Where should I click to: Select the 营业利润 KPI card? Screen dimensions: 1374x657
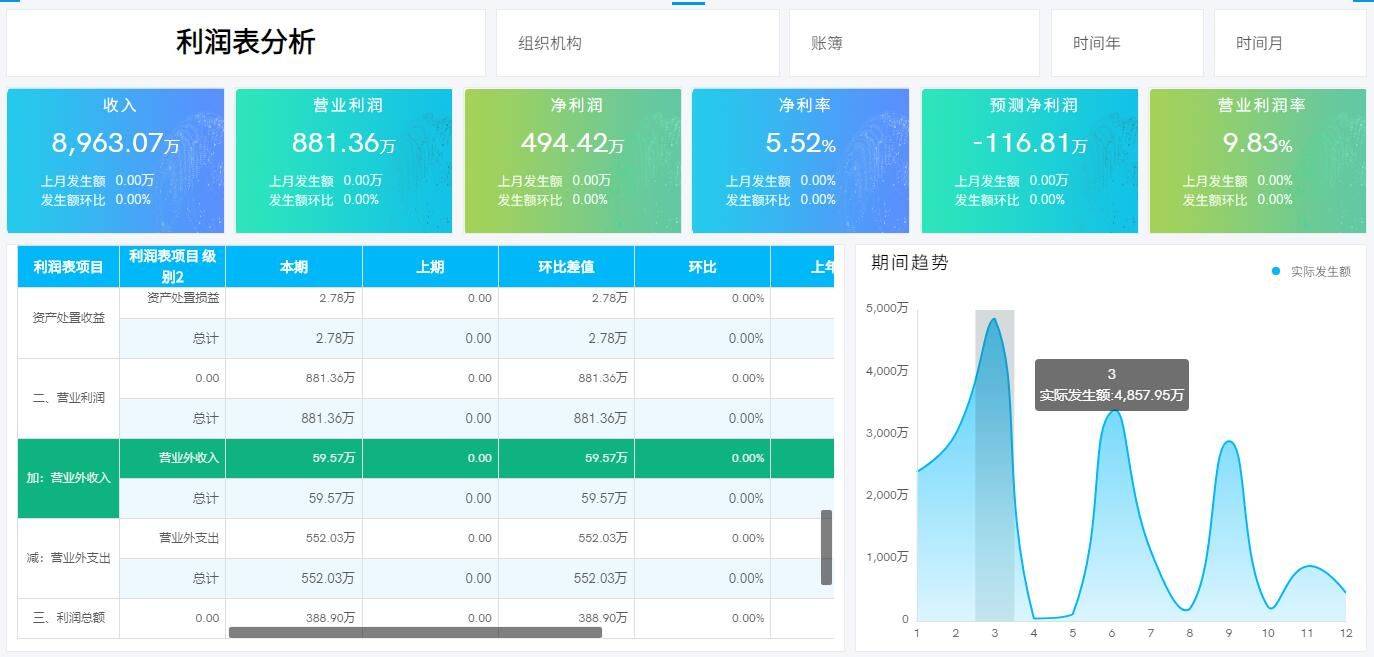(344, 160)
